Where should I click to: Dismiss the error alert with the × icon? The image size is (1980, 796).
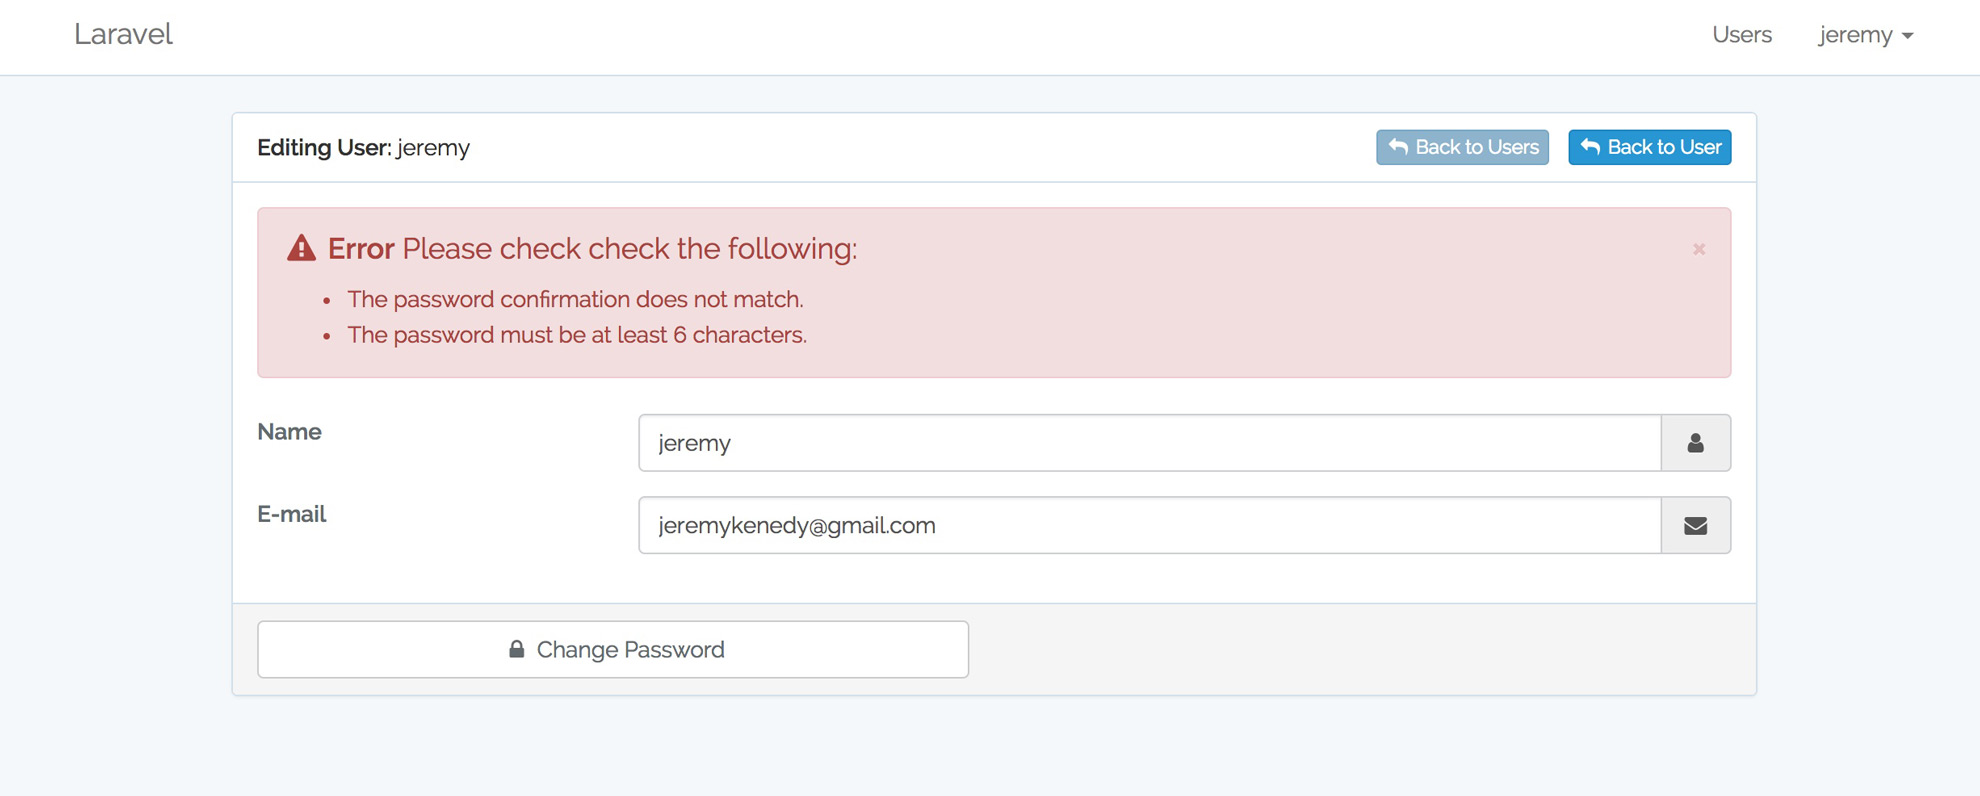point(1698,249)
